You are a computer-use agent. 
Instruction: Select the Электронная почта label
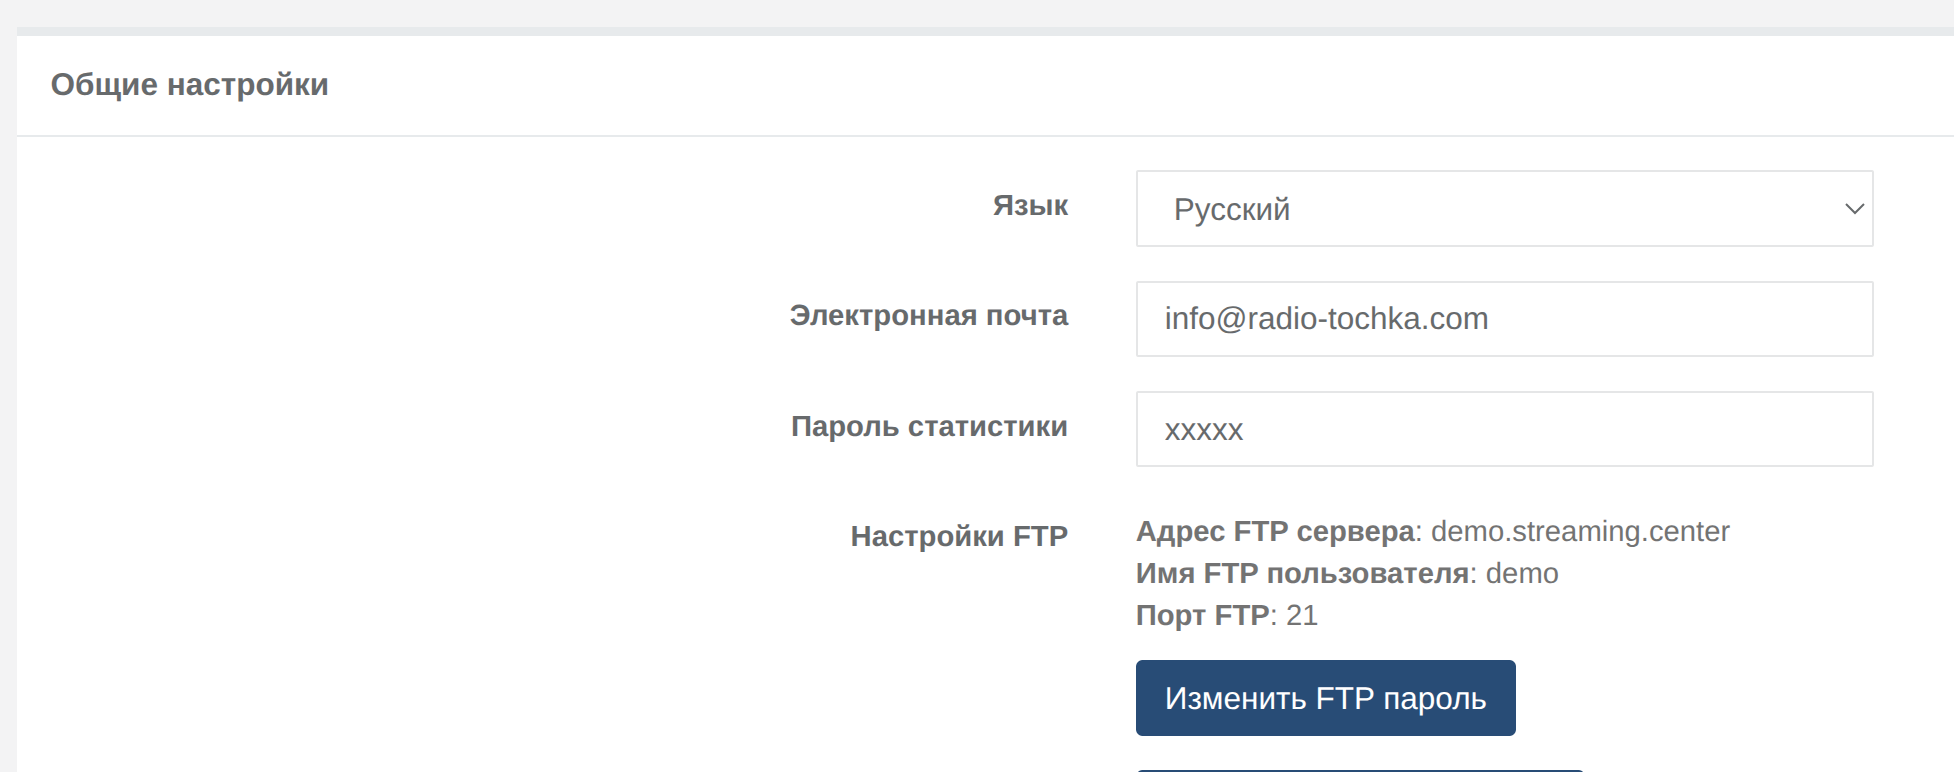click(x=928, y=316)
